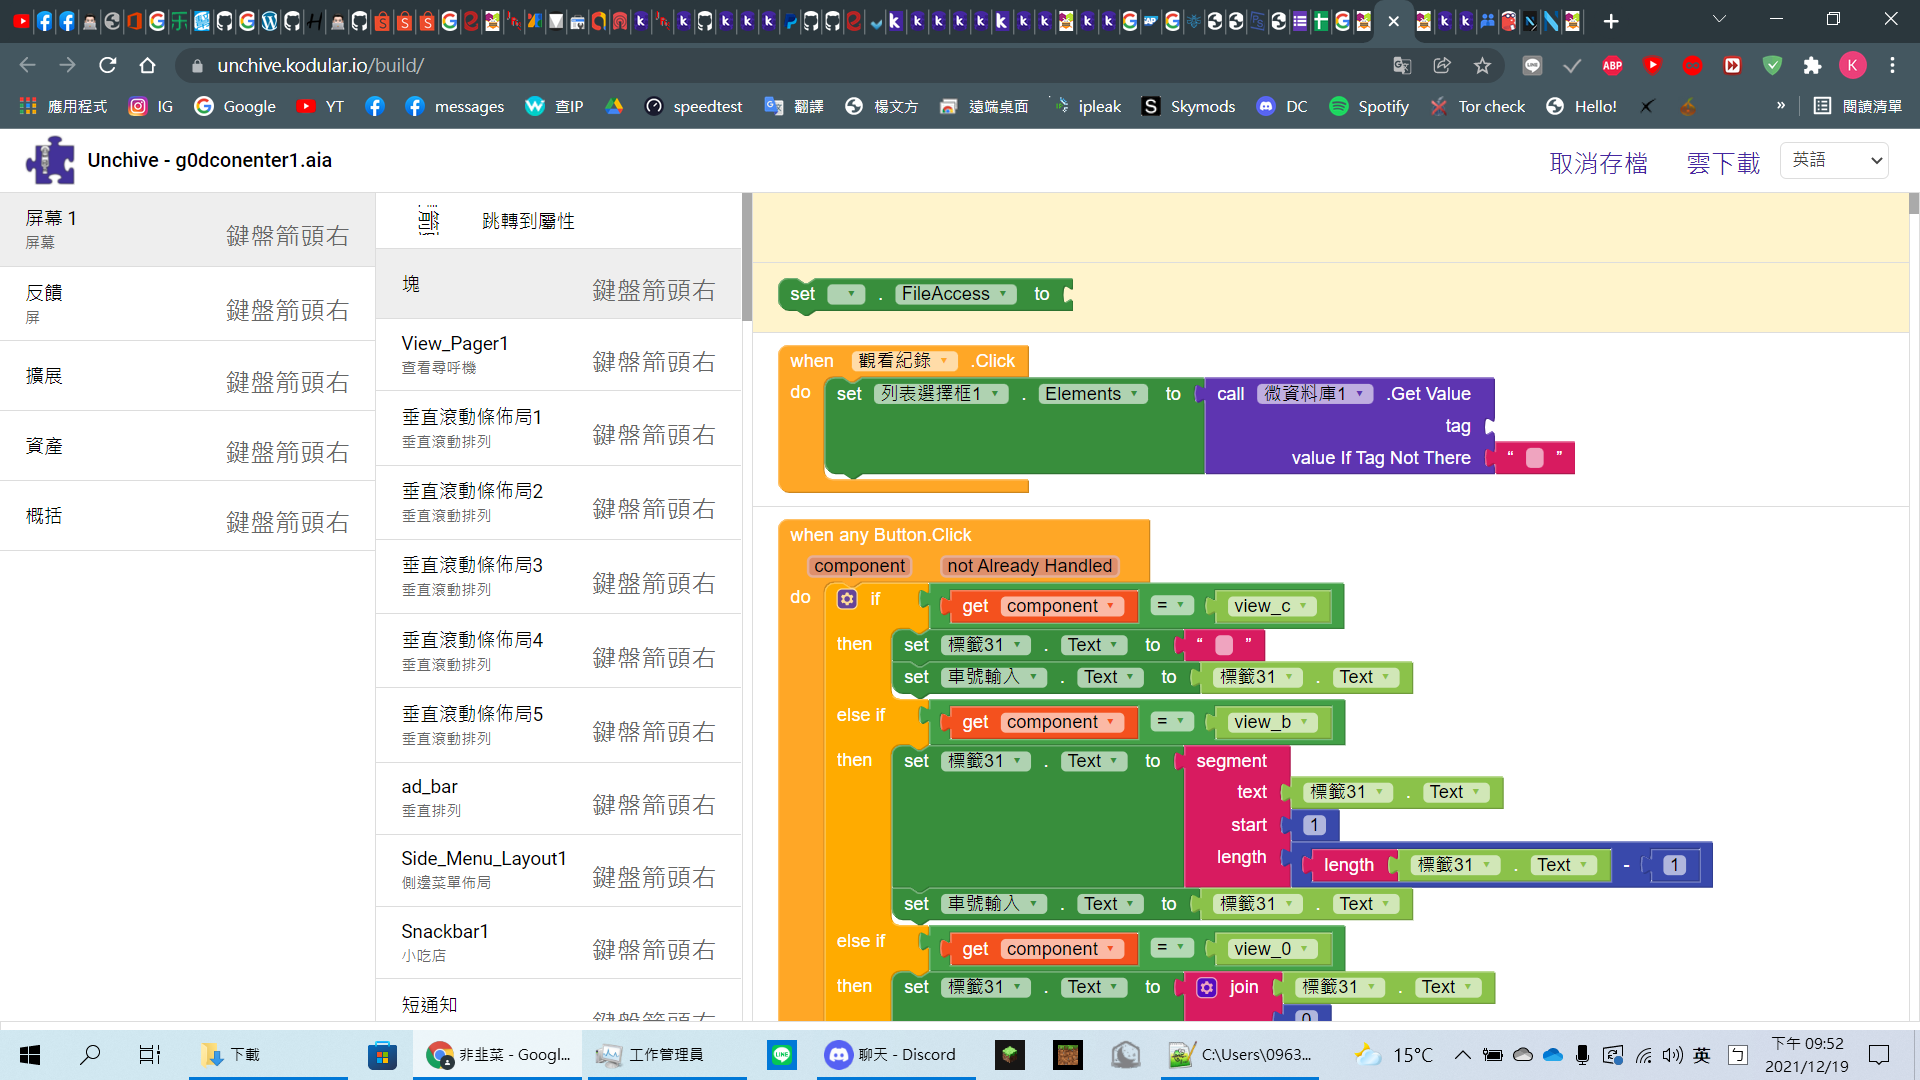
Task: Open the 列表選擇框1 component dropdown
Action: (940, 394)
